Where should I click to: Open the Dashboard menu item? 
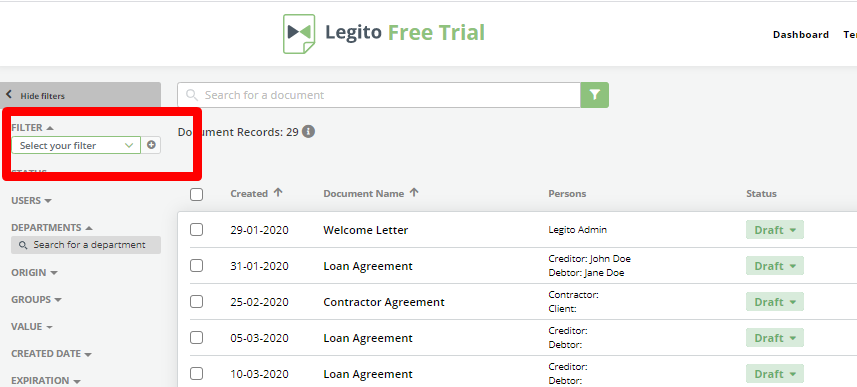point(801,34)
